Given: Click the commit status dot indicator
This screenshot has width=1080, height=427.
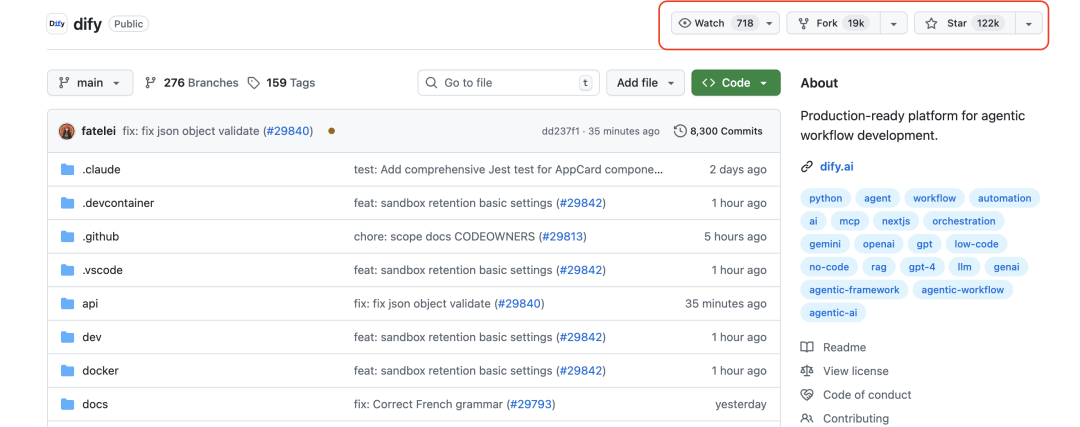Looking at the screenshot, I should point(331,131).
